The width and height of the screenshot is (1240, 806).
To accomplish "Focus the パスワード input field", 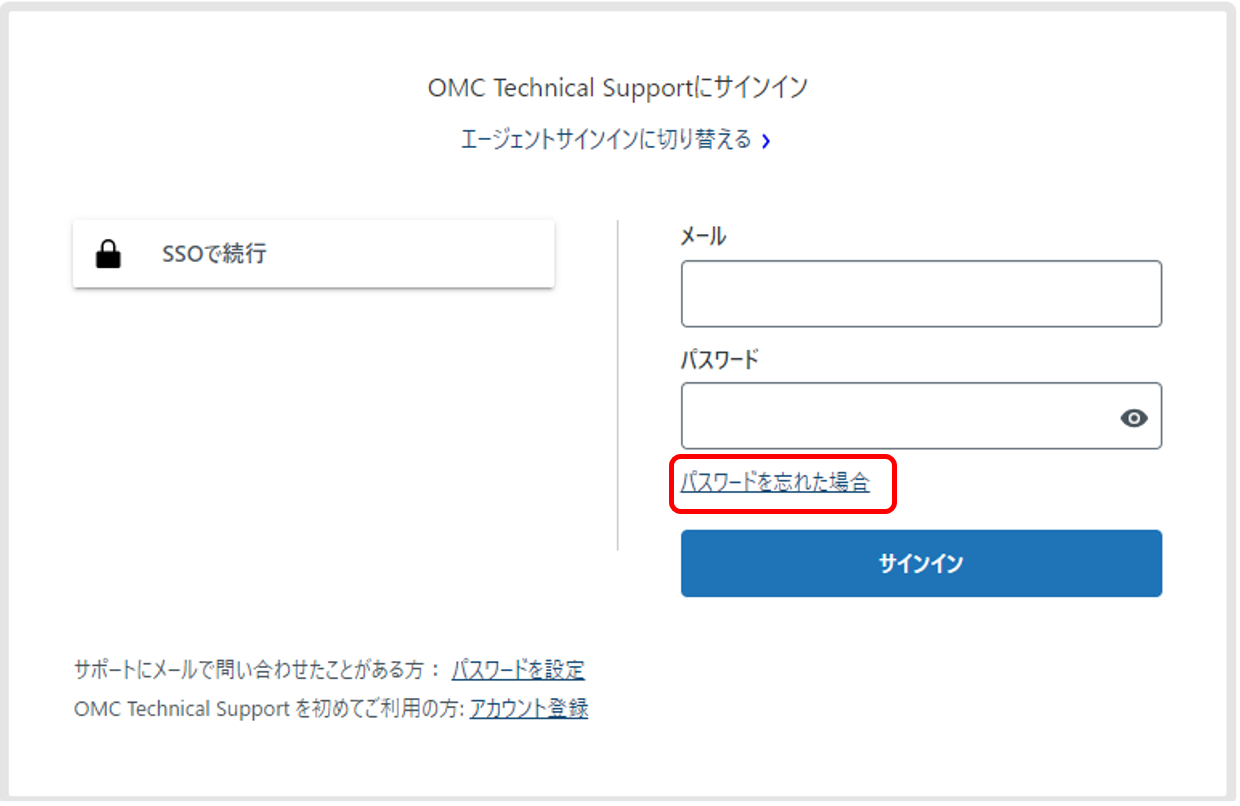I will coord(895,416).
